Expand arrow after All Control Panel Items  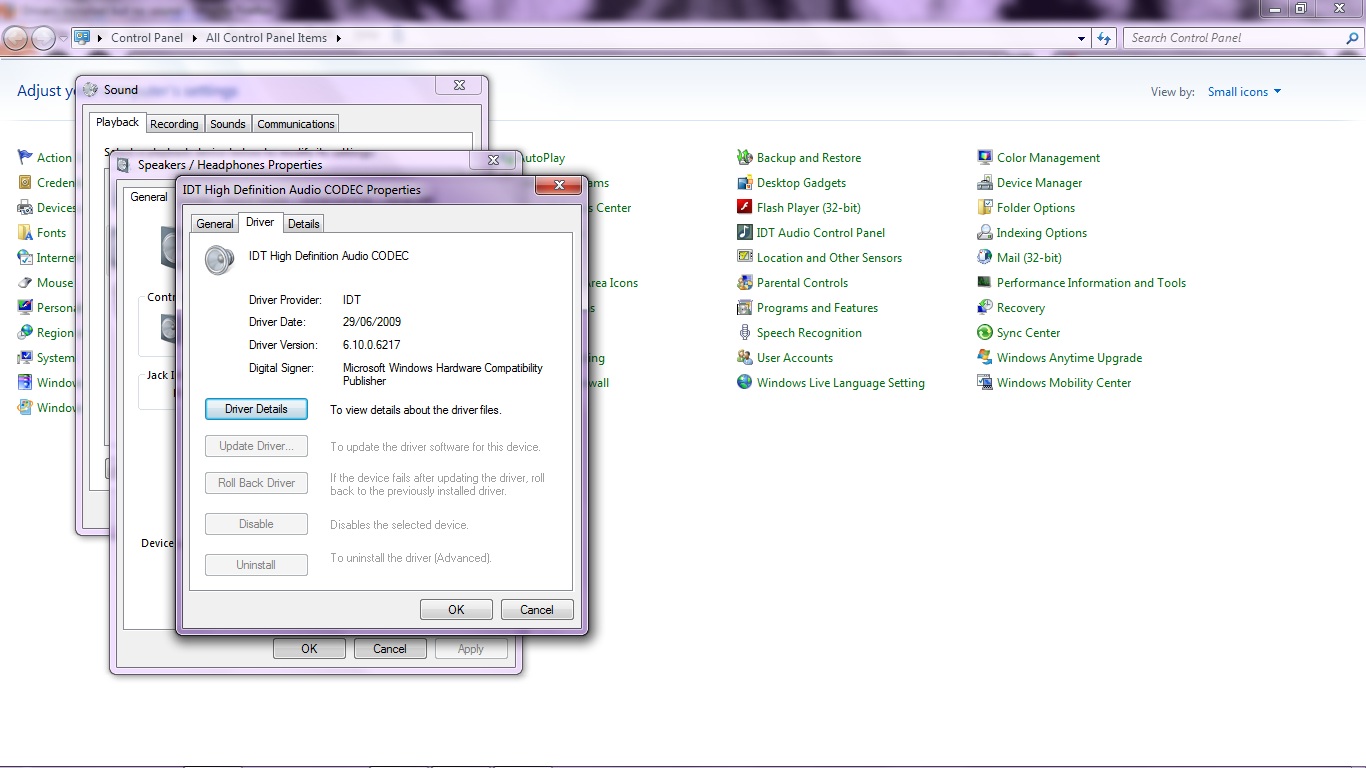(338, 38)
